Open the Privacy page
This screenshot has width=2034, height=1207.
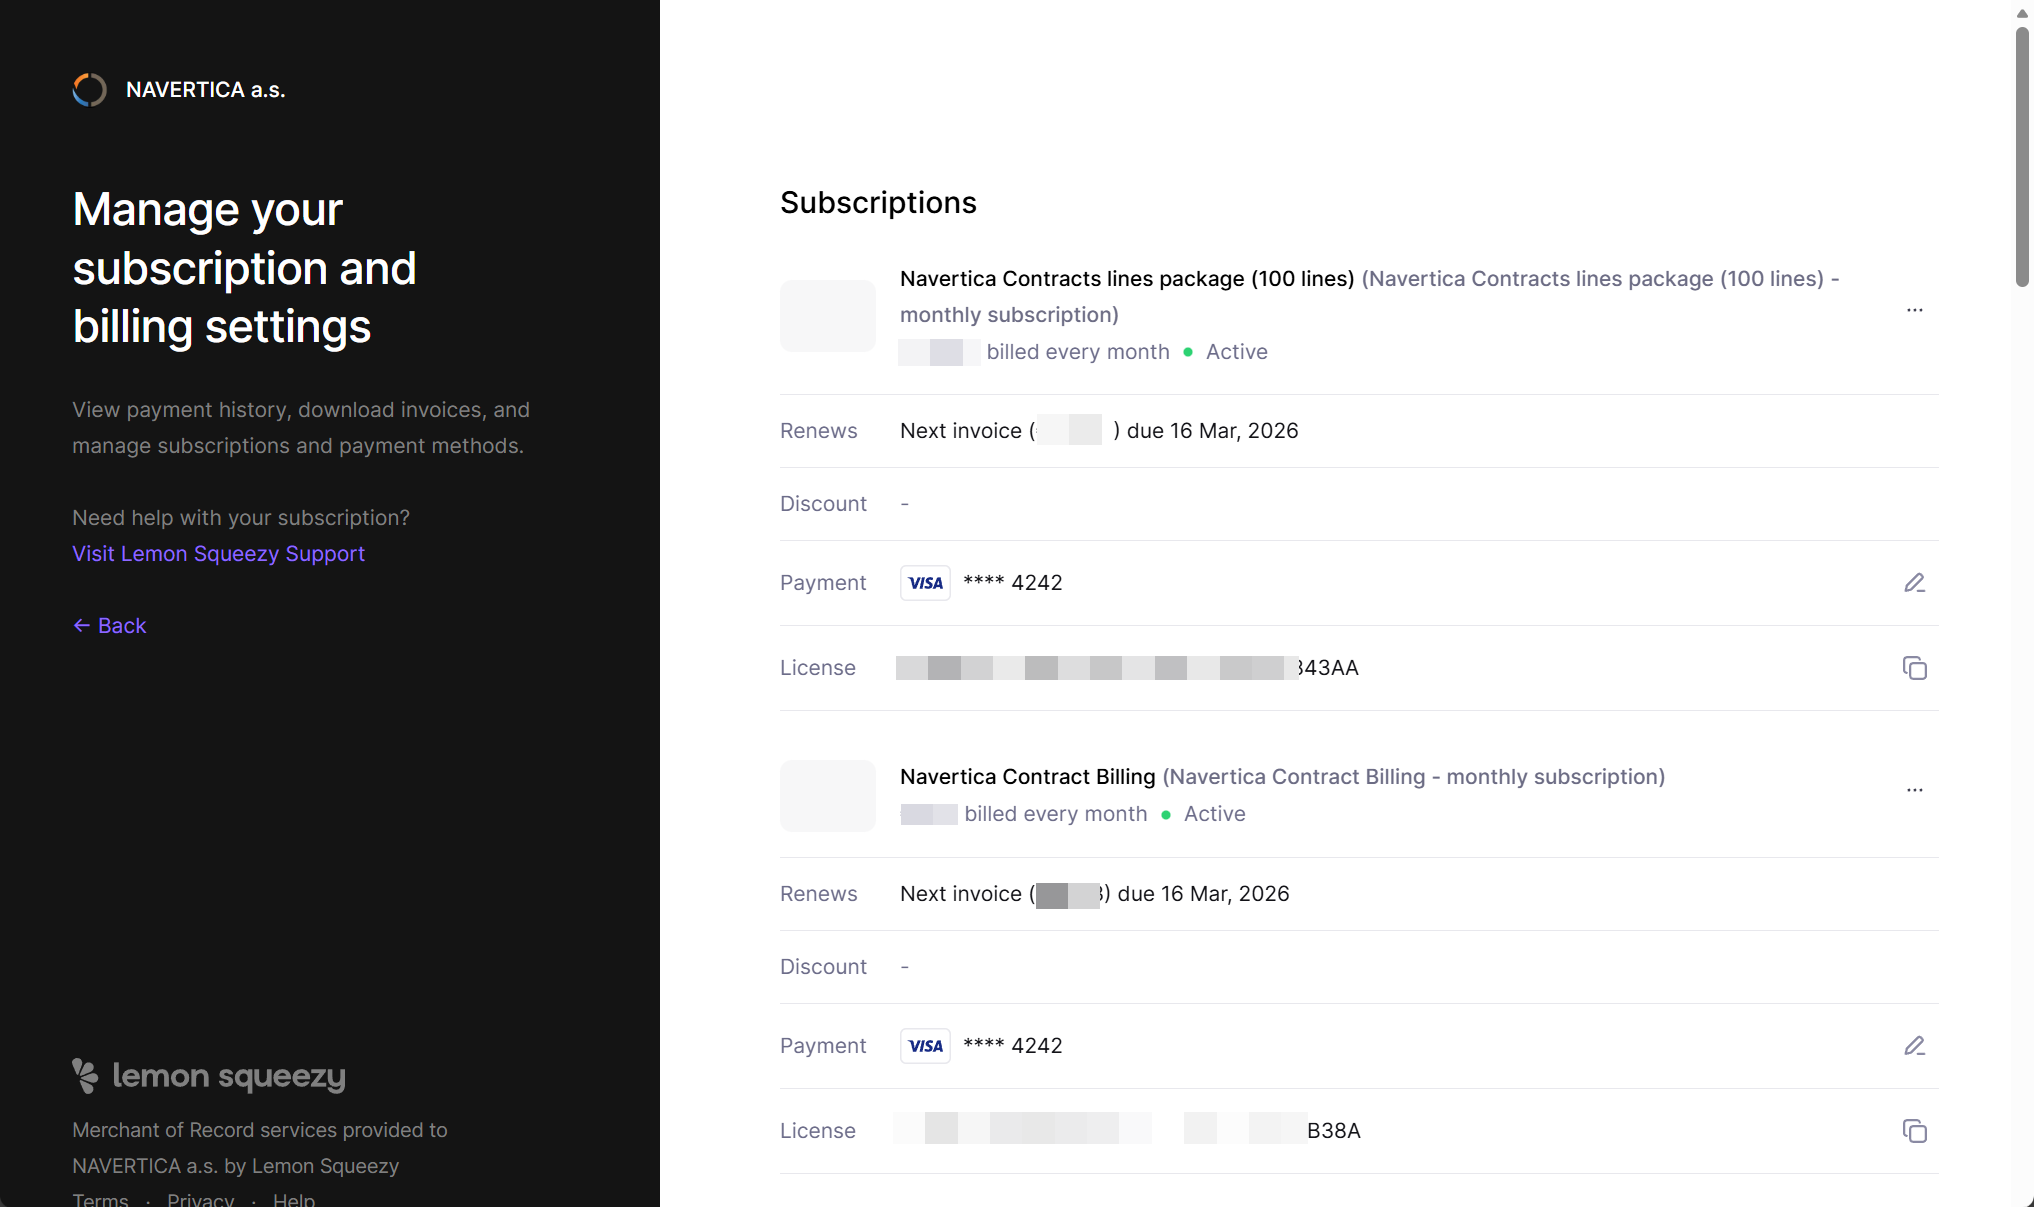[200, 1198]
